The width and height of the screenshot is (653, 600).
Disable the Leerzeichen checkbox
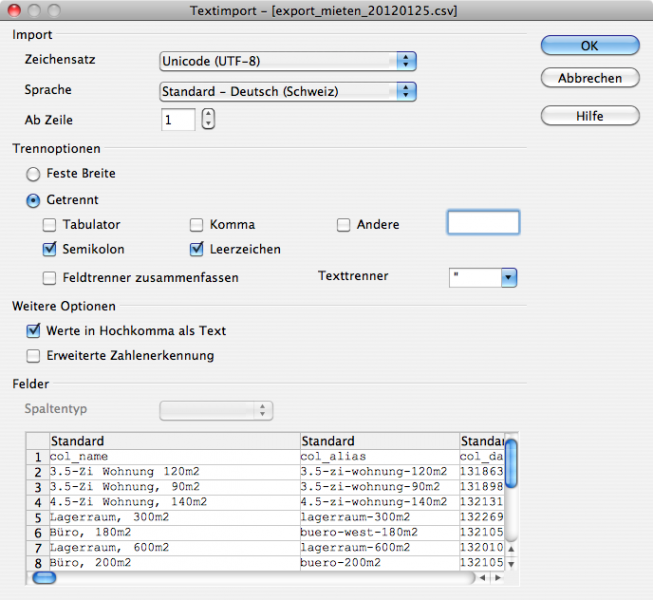click(197, 249)
